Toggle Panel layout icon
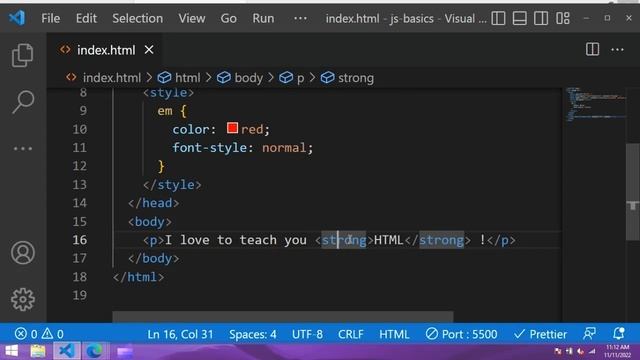Viewport: 640px width, 360px height. tap(519, 18)
